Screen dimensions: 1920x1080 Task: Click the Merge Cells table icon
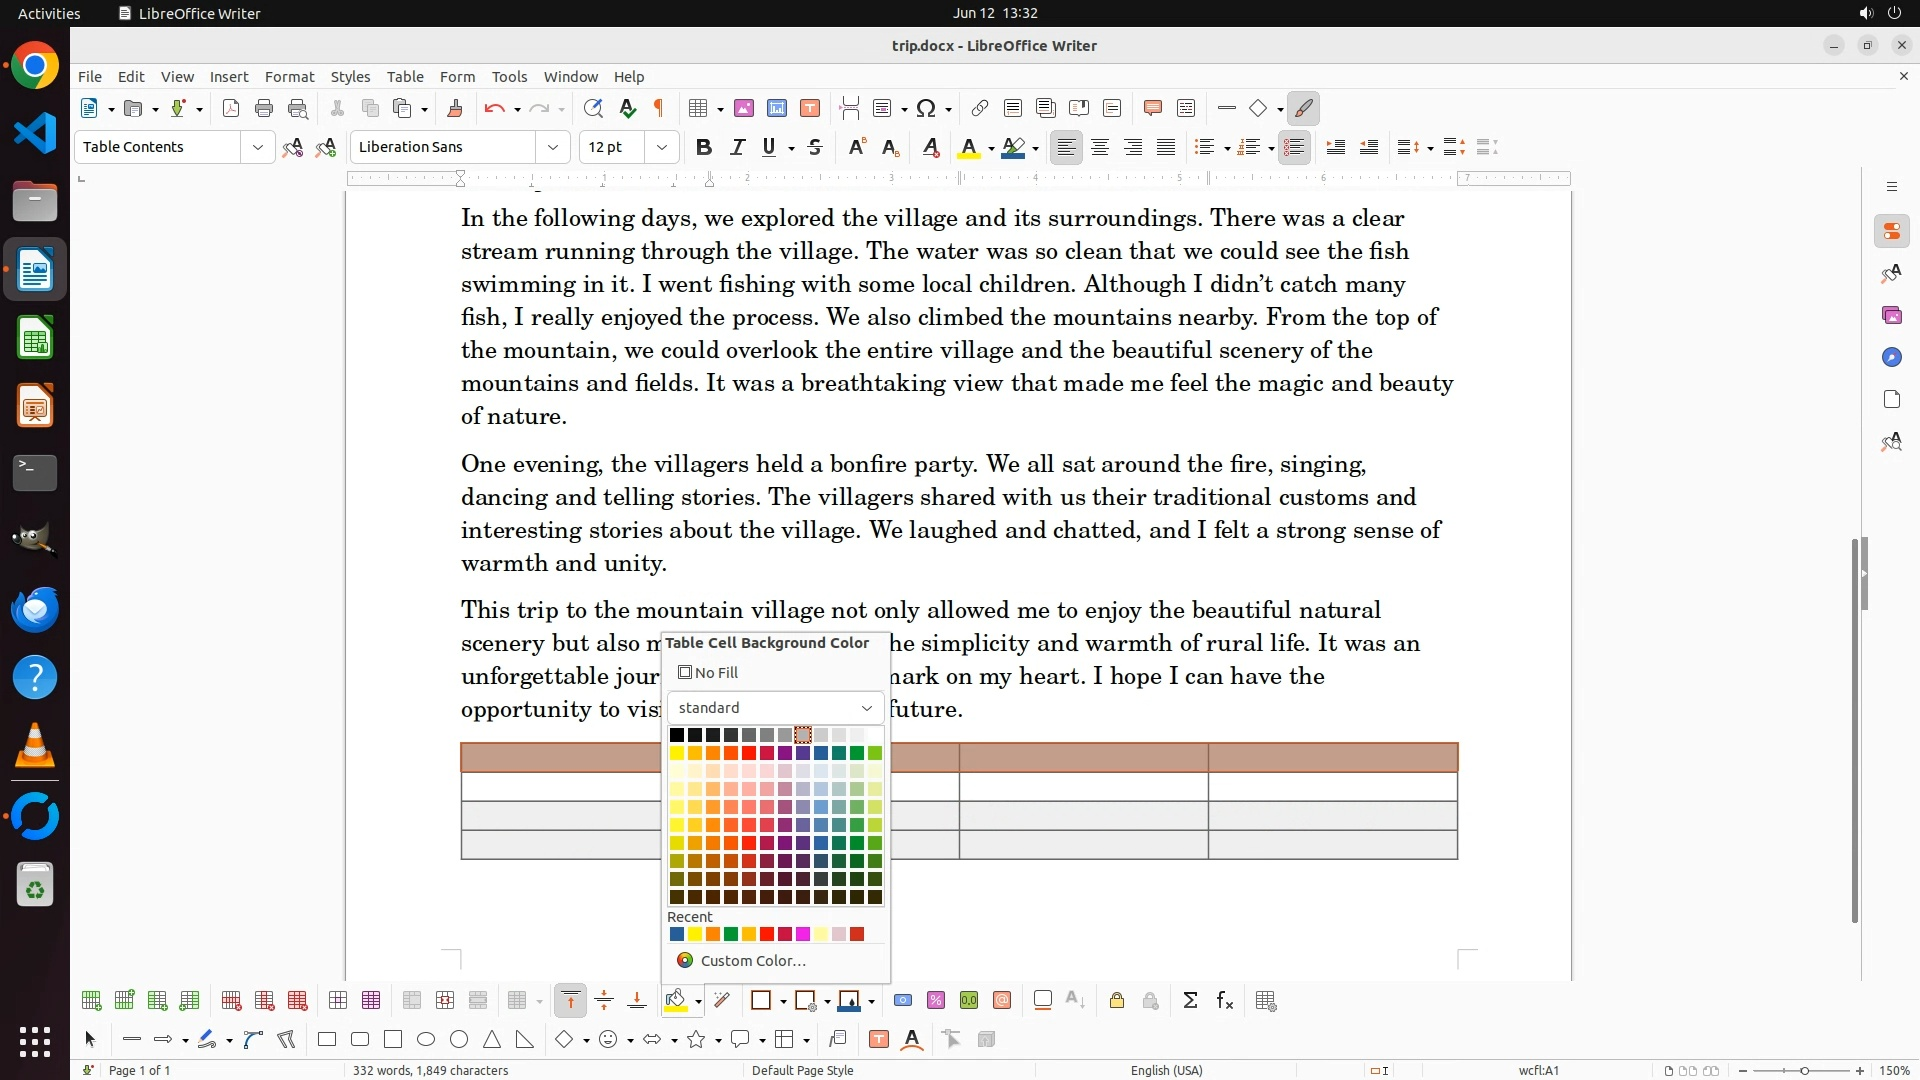[411, 1001]
